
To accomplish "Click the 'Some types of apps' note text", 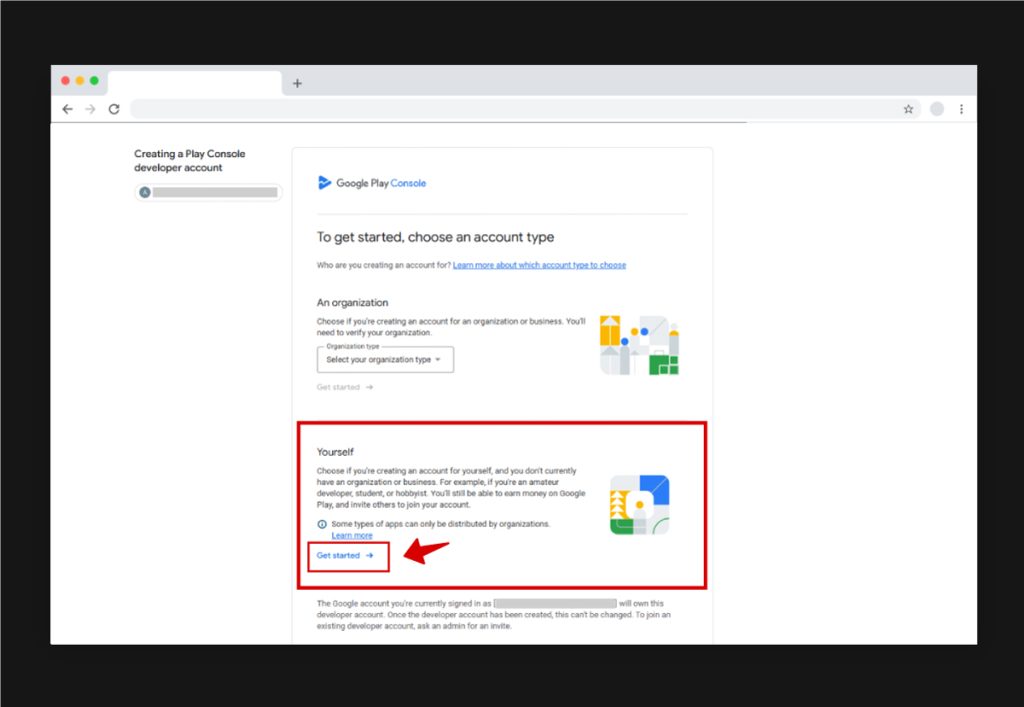I will pos(441,524).
